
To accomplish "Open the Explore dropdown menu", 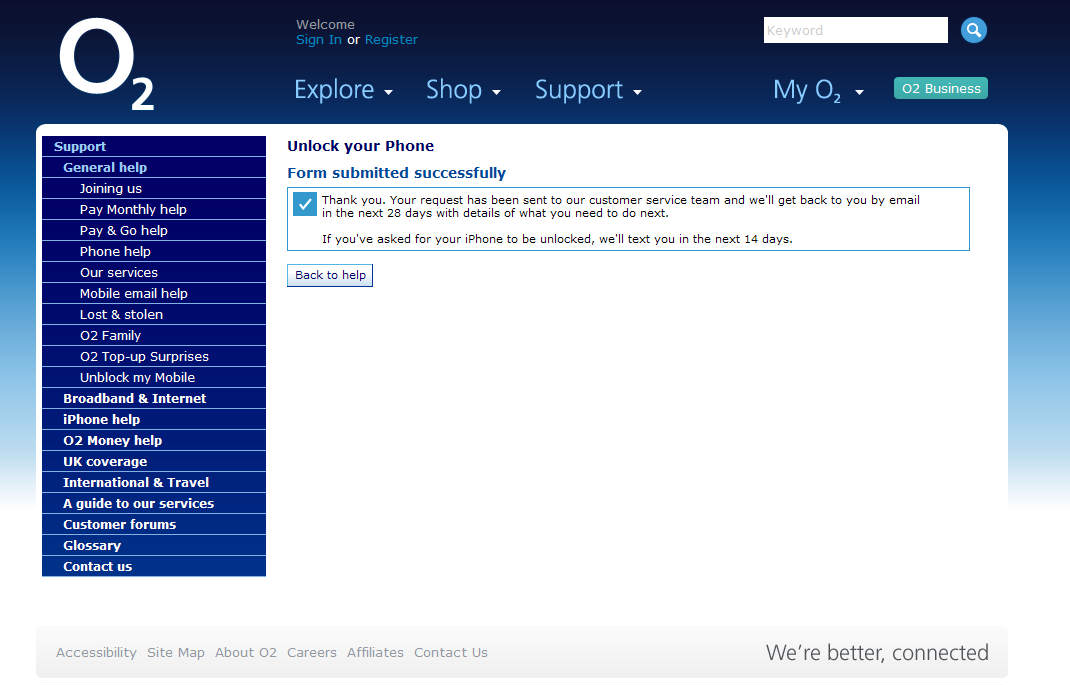I will (343, 90).
